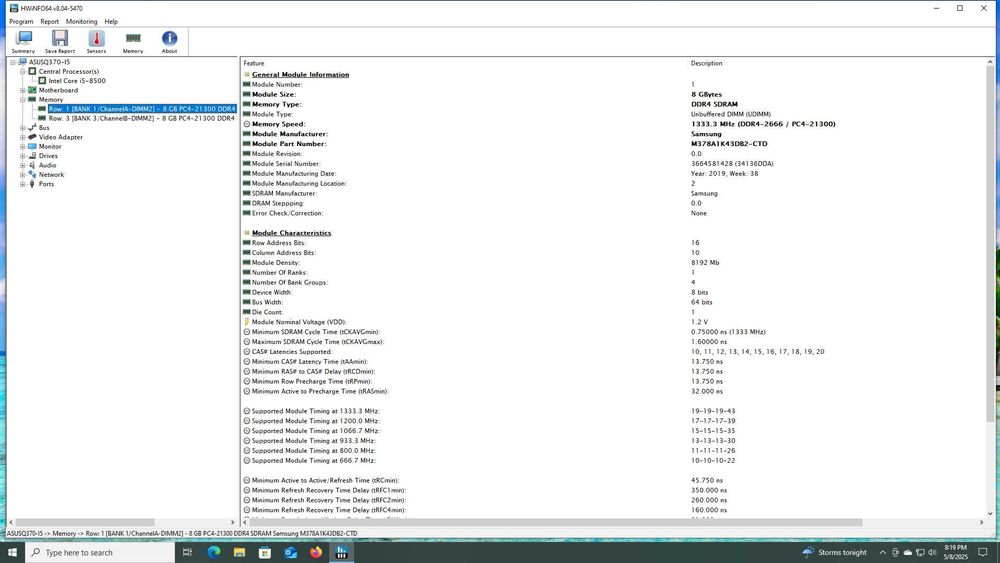Click the Audio speaker icon in the tree
Screen dimensions: 1000x563
pyautogui.click(x=32, y=165)
